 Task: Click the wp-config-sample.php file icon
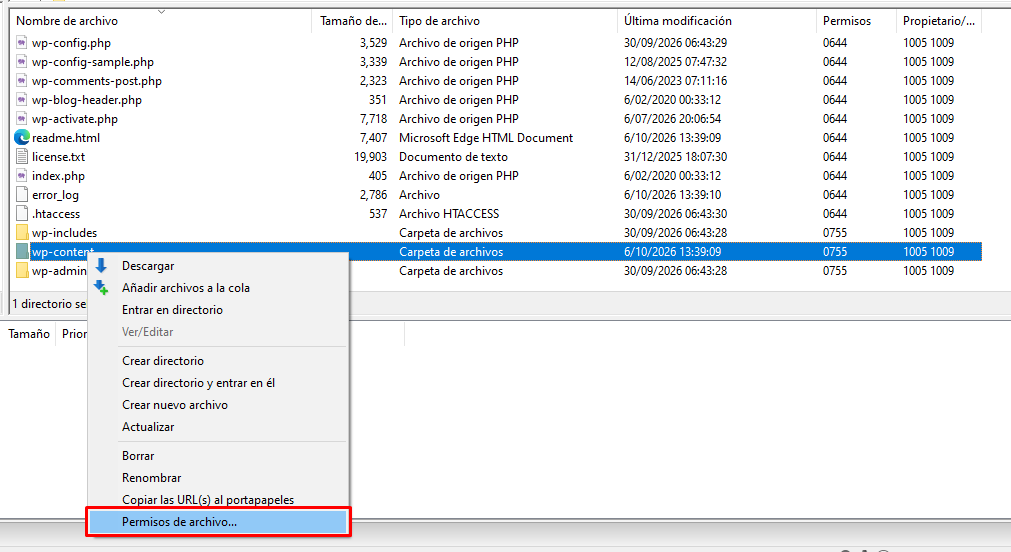point(21,62)
